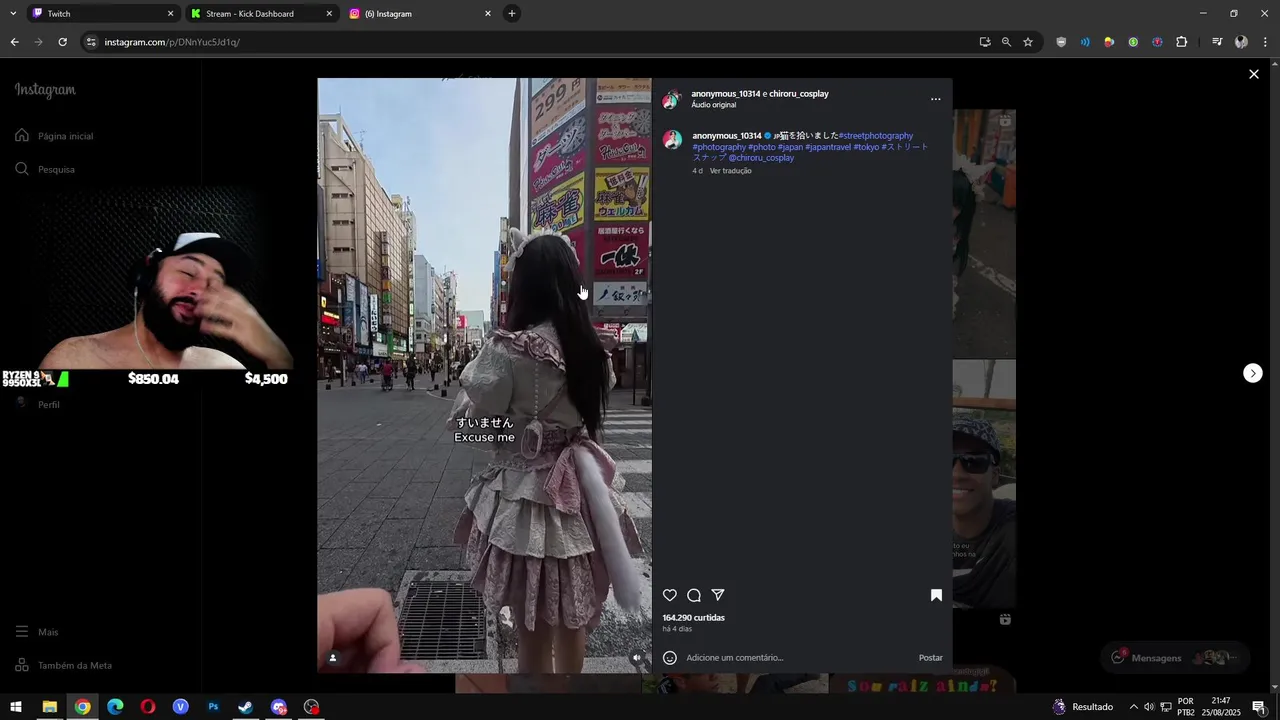Toggle the video sound speaker icon
Image resolution: width=1280 pixels, height=720 pixels.
(637, 657)
